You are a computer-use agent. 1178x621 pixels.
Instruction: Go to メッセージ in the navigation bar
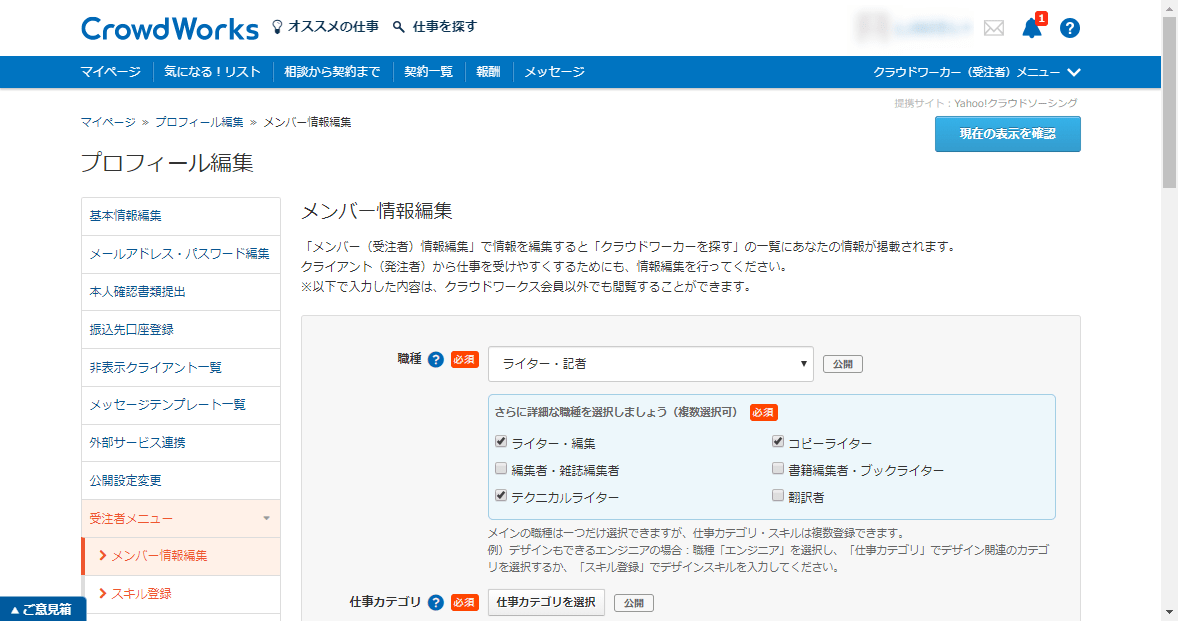pyautogui.click(x=554, y=72)
